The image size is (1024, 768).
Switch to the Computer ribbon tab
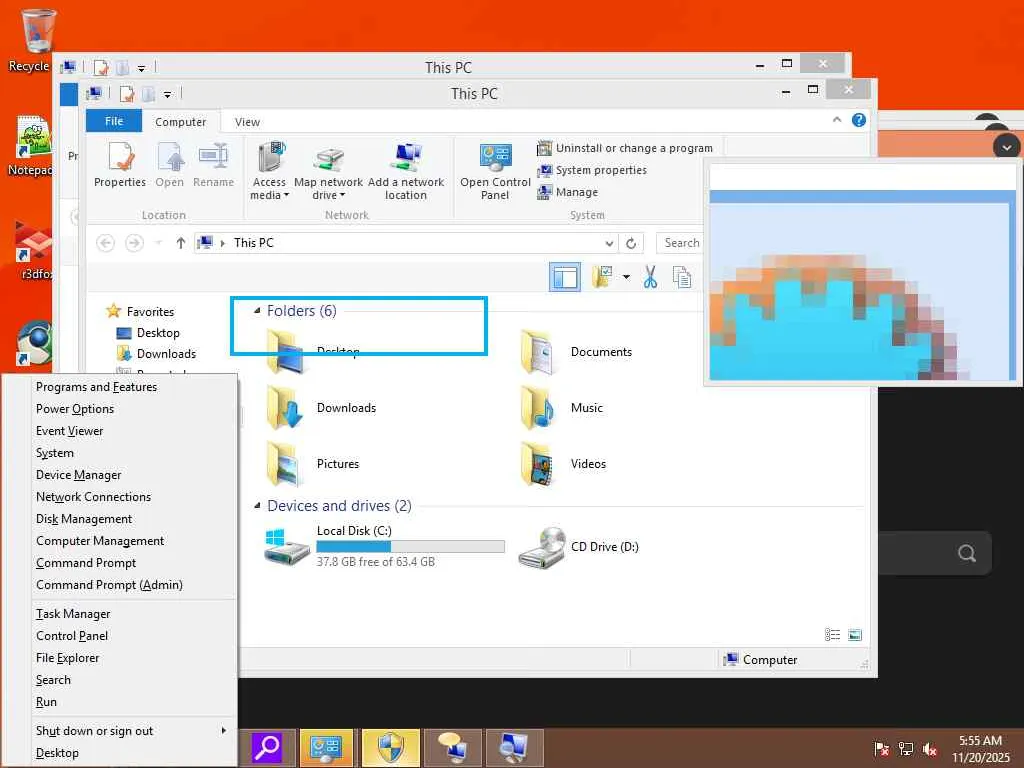180,122
